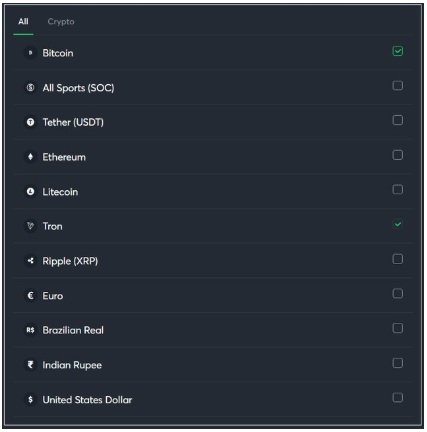Check the United States Dollar checkbox

[398, 398]
